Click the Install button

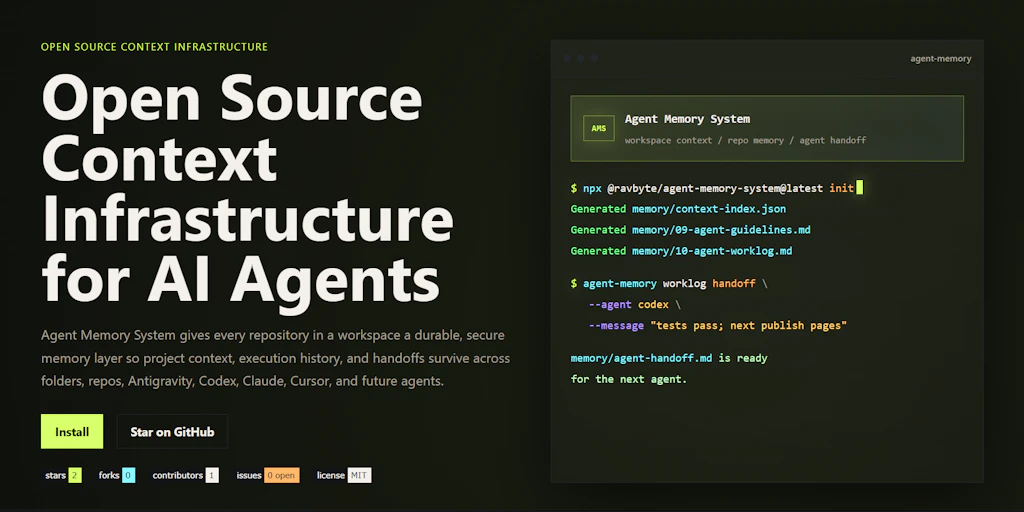(x=72, y=431)
